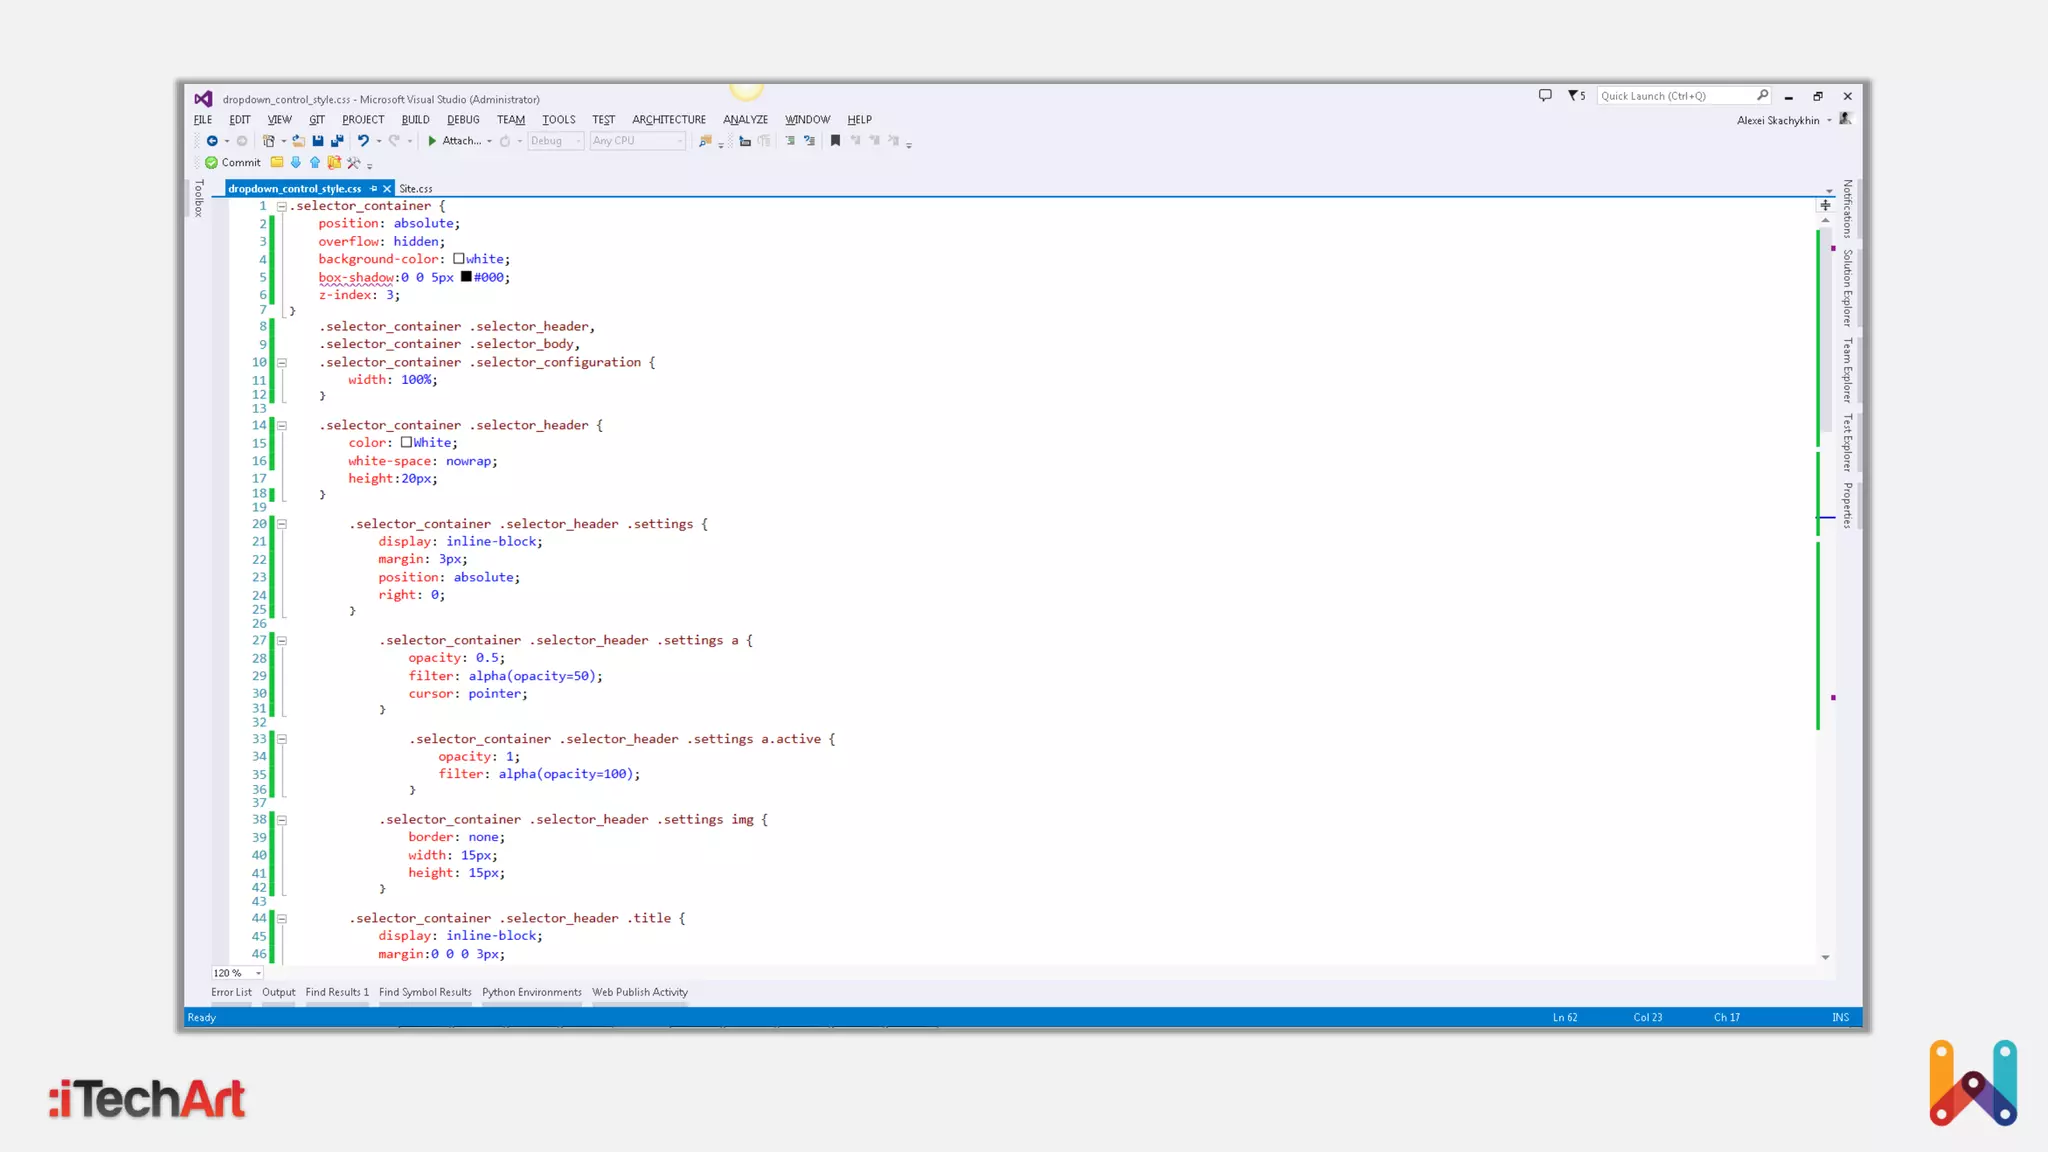Viewport: 2048px width, 1152px height.
Task: Click the Commit button
Action: (x=233, y=162)
